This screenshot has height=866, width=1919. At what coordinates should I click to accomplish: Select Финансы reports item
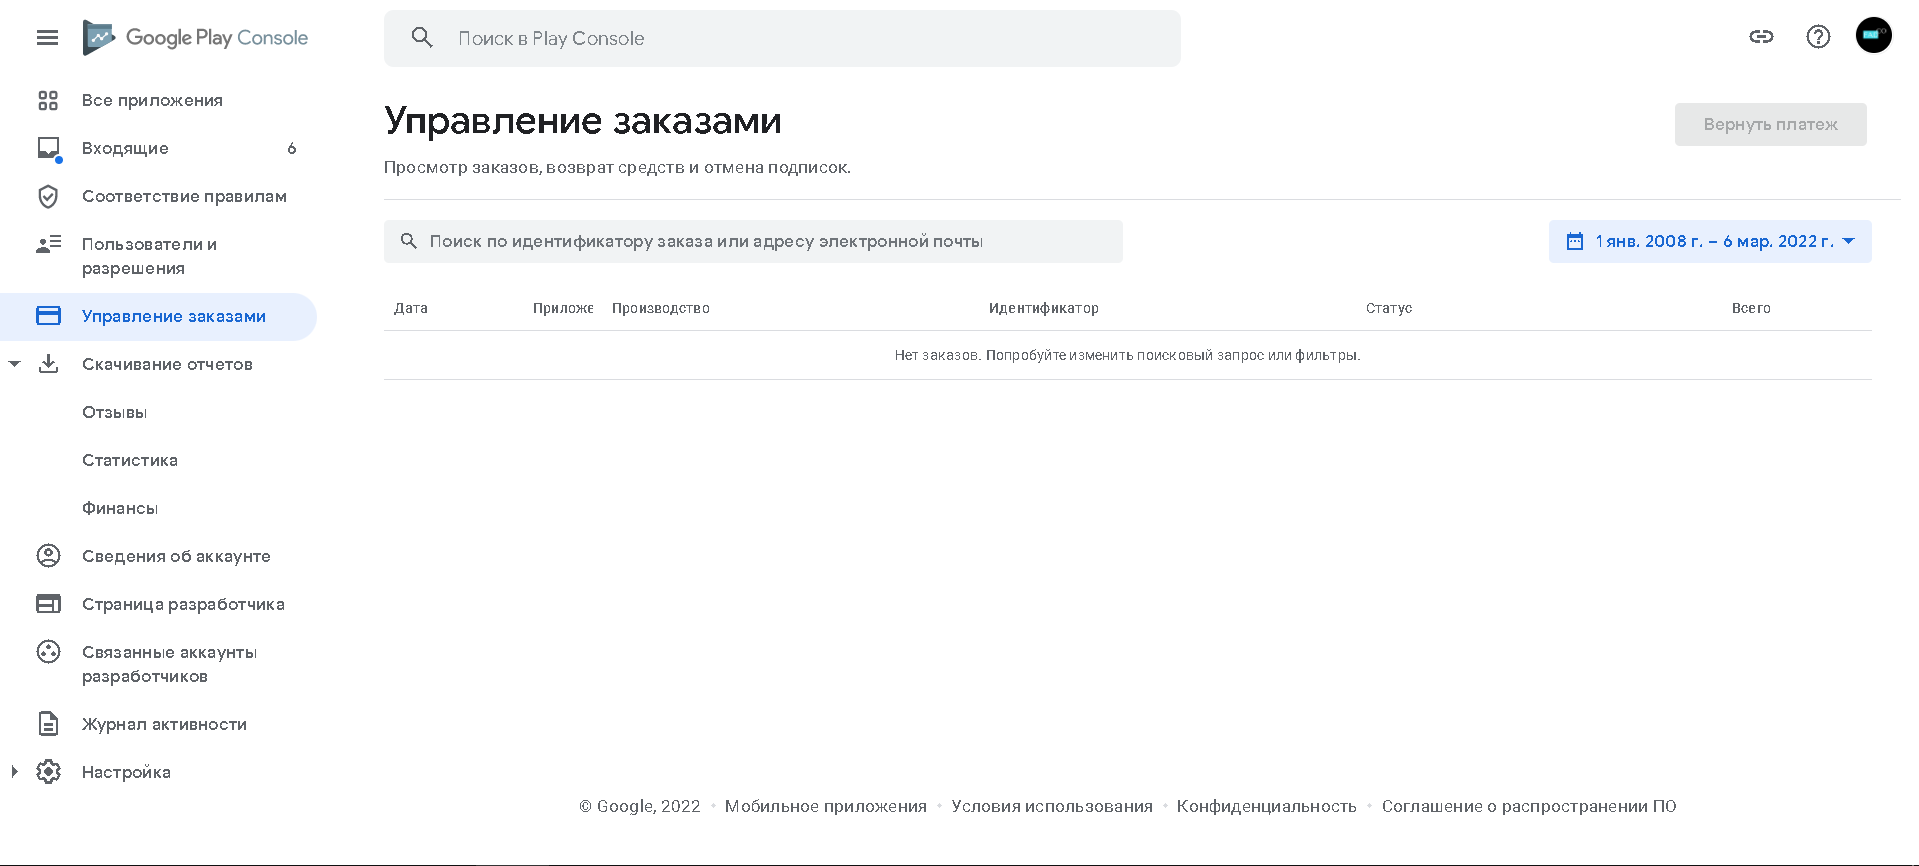(x=120, y=508)
